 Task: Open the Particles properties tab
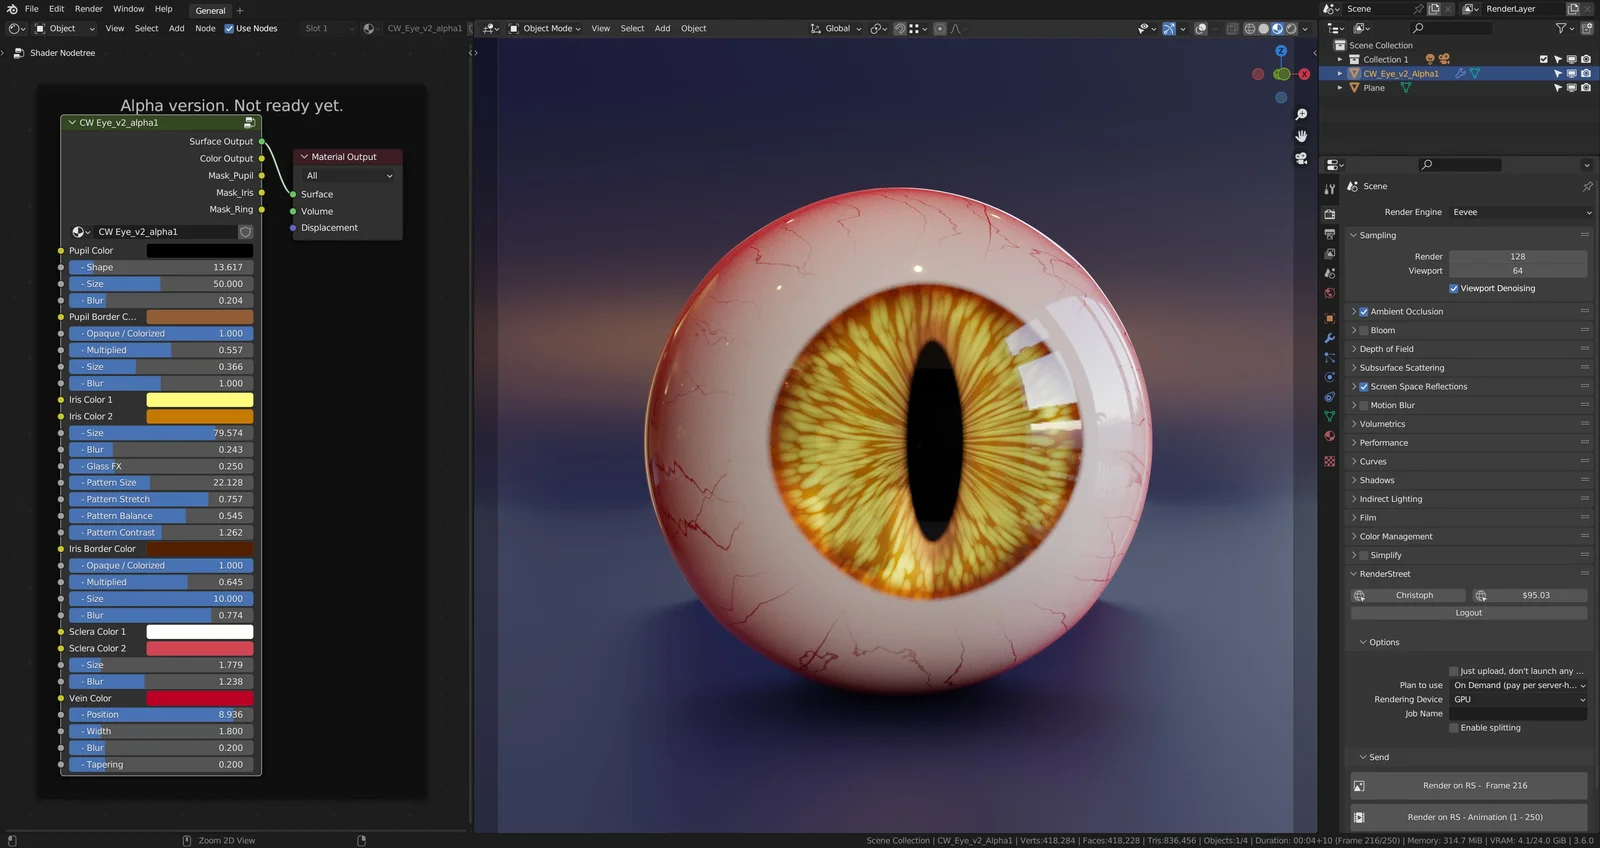[x=1329, y=357]
